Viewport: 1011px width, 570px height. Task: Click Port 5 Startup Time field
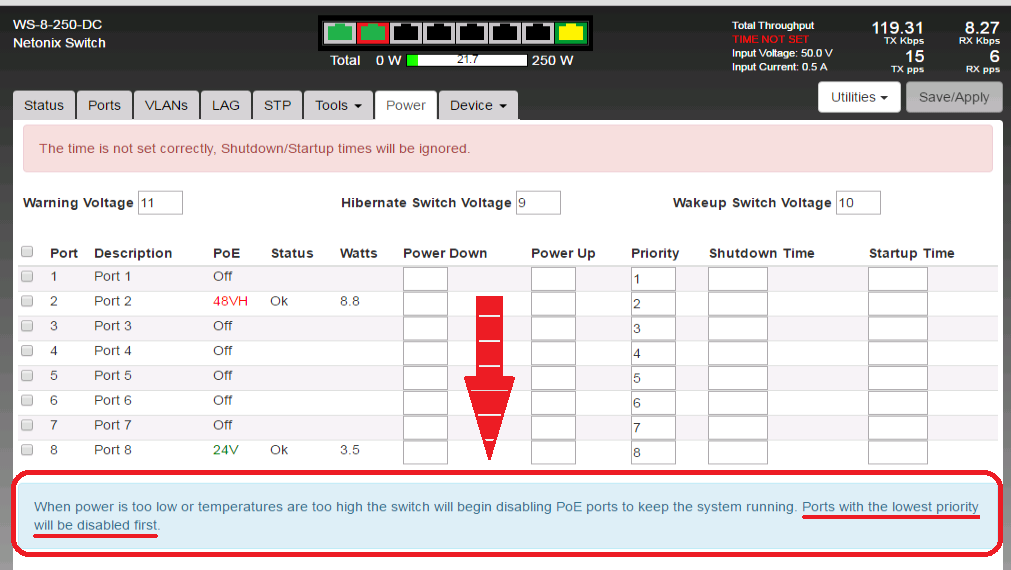click(x=898, y=378)
